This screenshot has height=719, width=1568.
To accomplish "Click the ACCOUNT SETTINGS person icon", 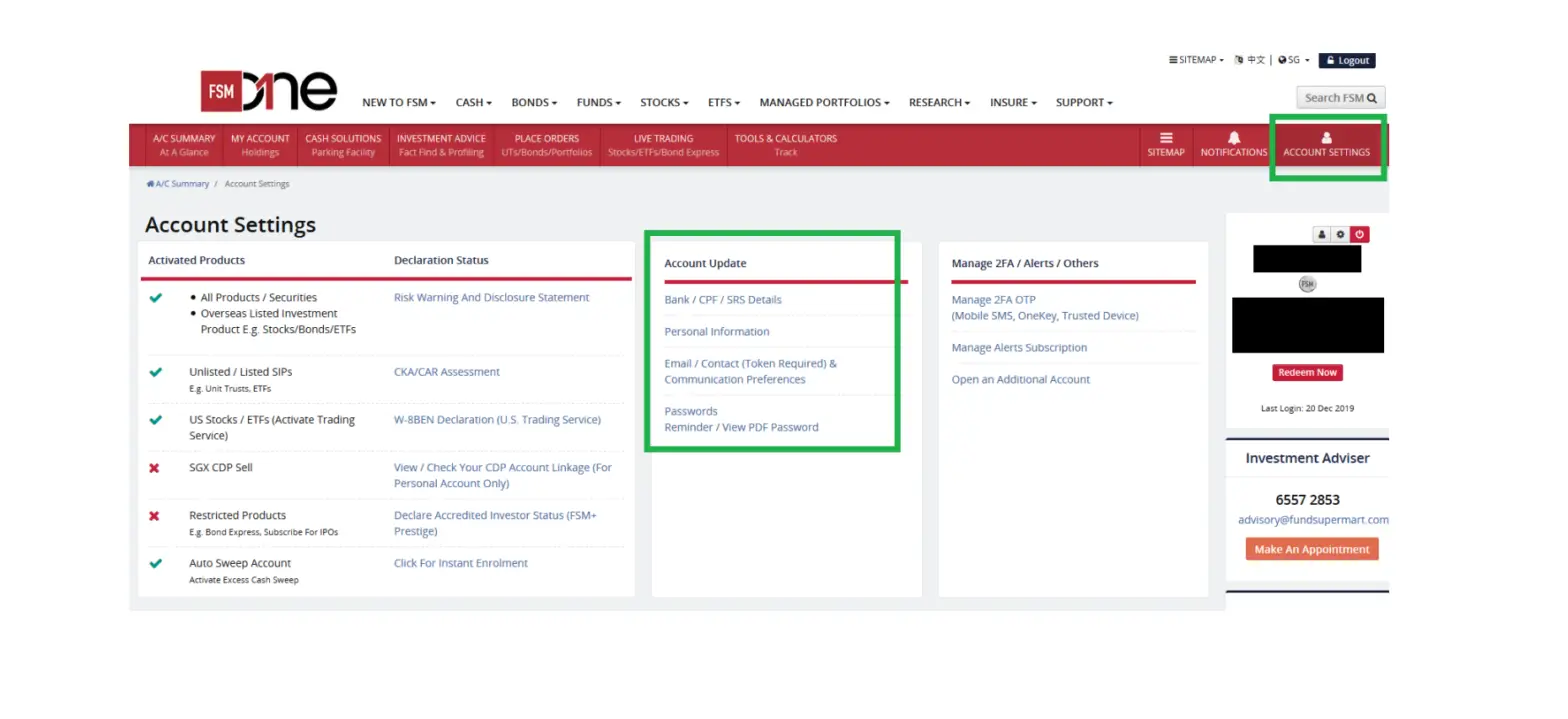I will 1327,137.
